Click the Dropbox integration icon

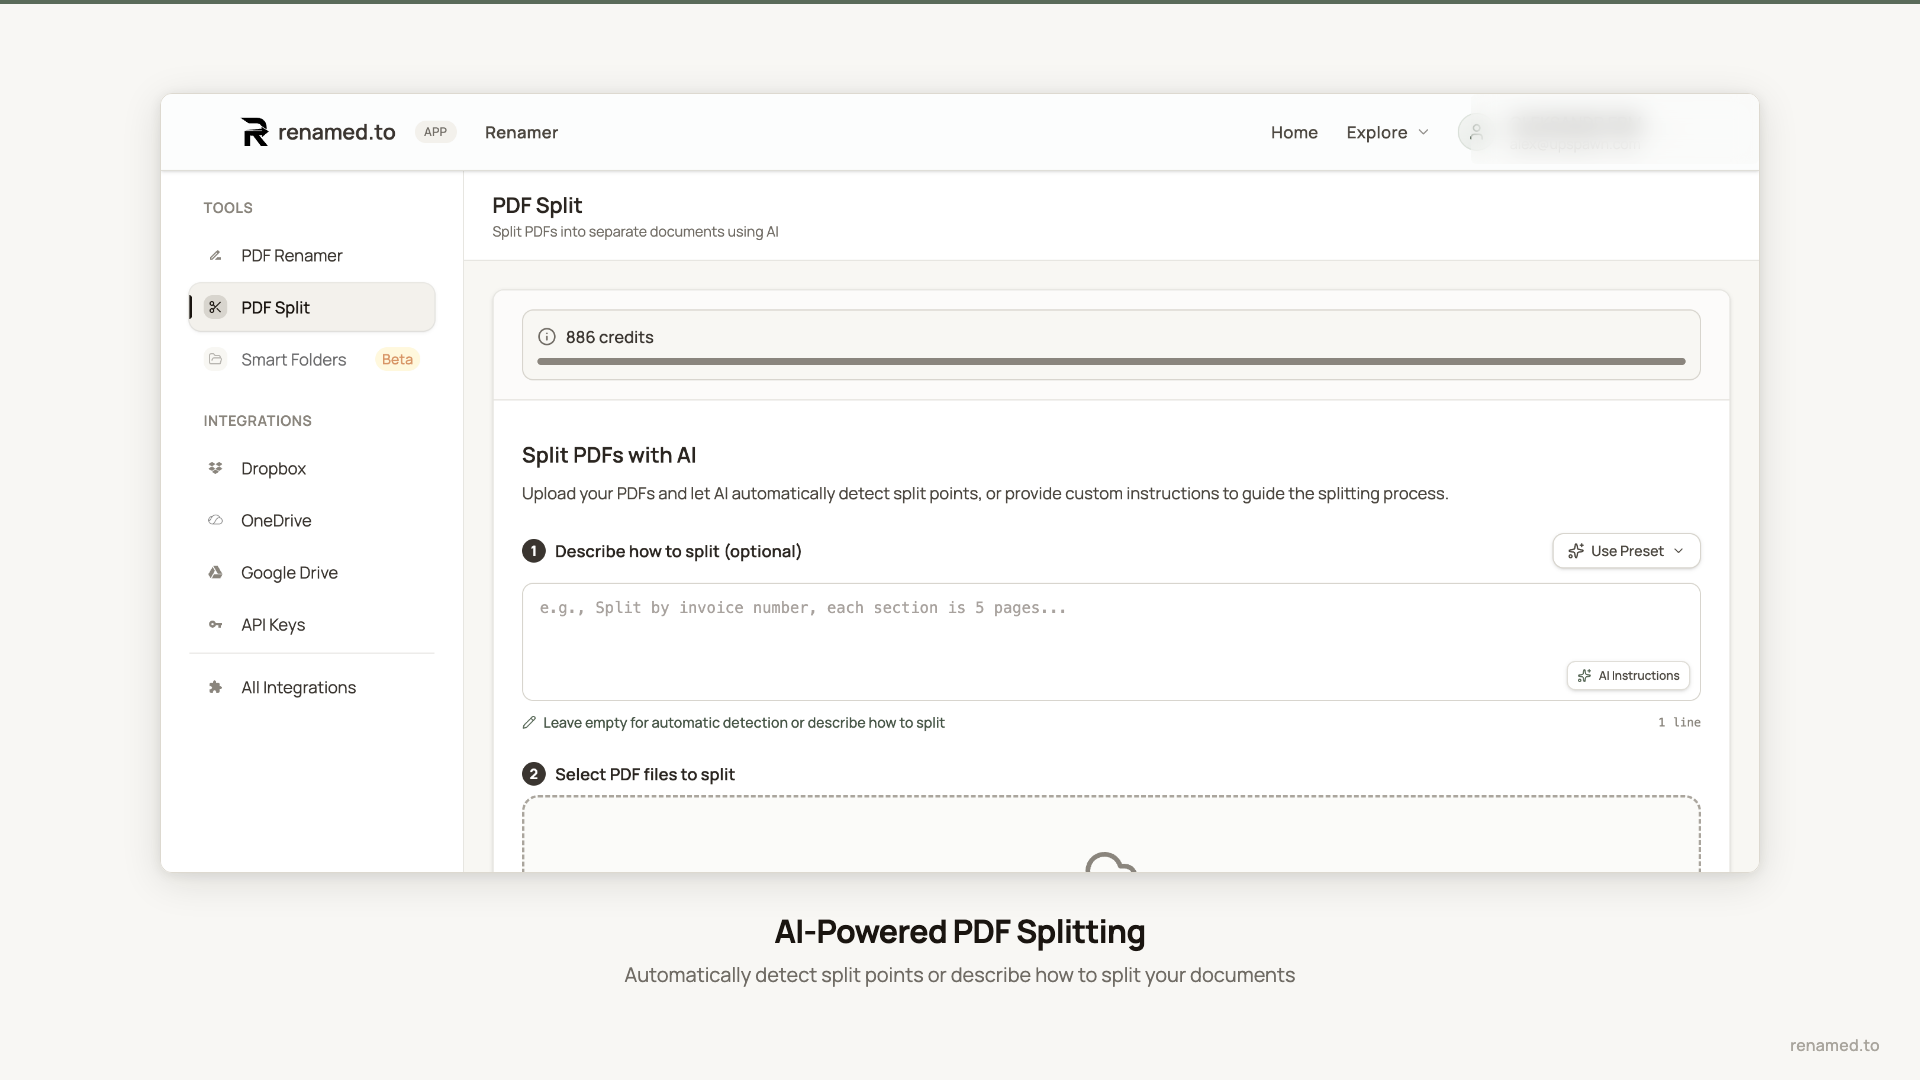click(x=215, y=468)
